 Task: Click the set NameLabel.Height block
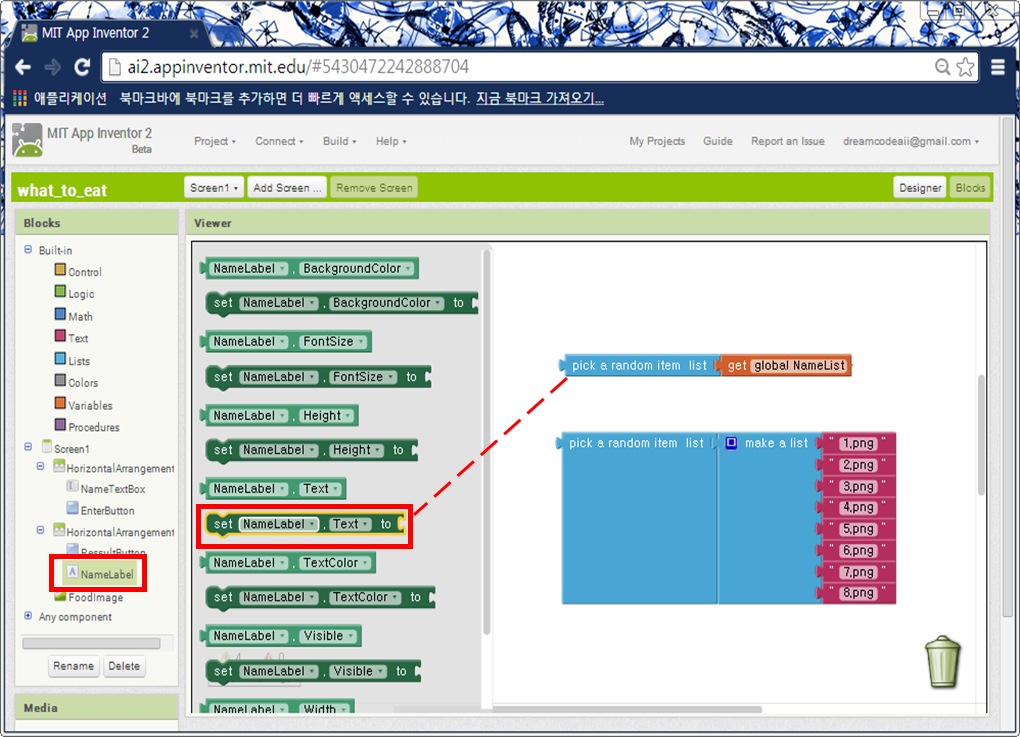[x=312, y=450]
